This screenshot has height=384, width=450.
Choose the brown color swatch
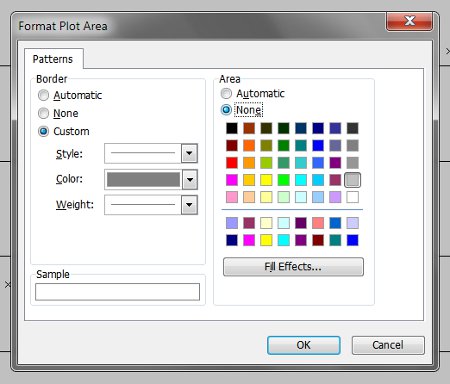(249, 128)
